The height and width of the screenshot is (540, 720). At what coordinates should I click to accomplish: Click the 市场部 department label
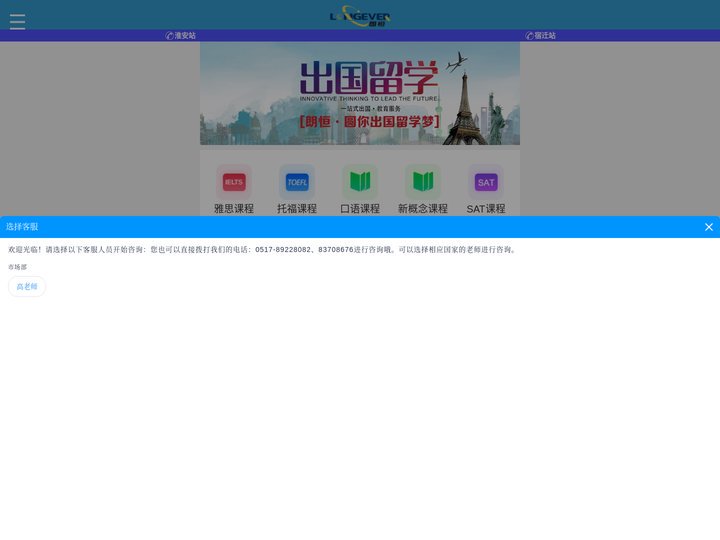[17, 267]
